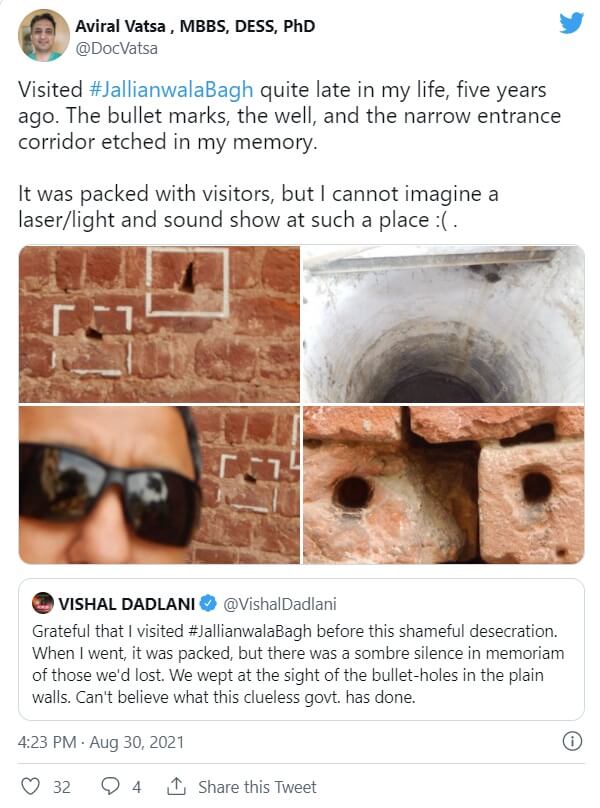This screenshot has width=600, height=808.
Task: Open Aviral Vatsa's profile picture
Action: click(44, 36)
